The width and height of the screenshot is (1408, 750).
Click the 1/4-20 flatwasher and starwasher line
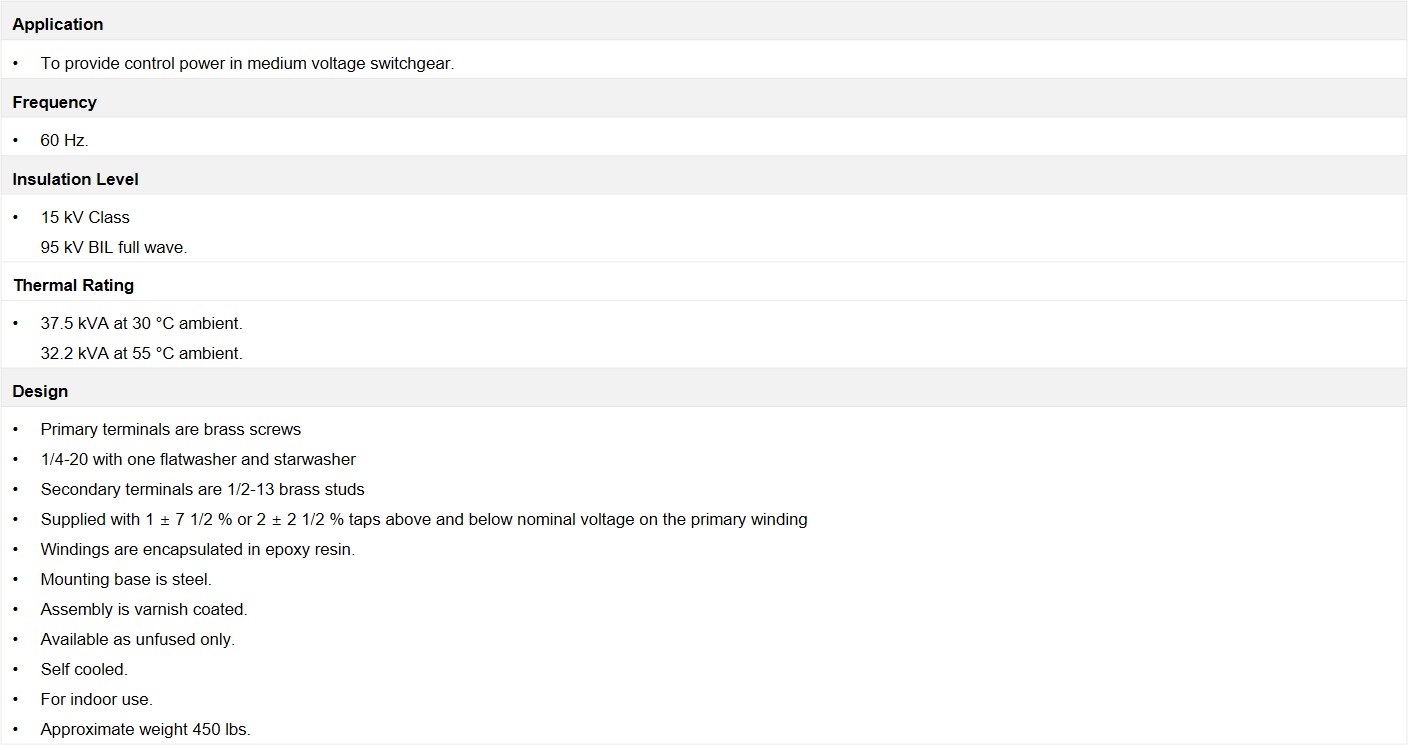click(x=198, y=460)
